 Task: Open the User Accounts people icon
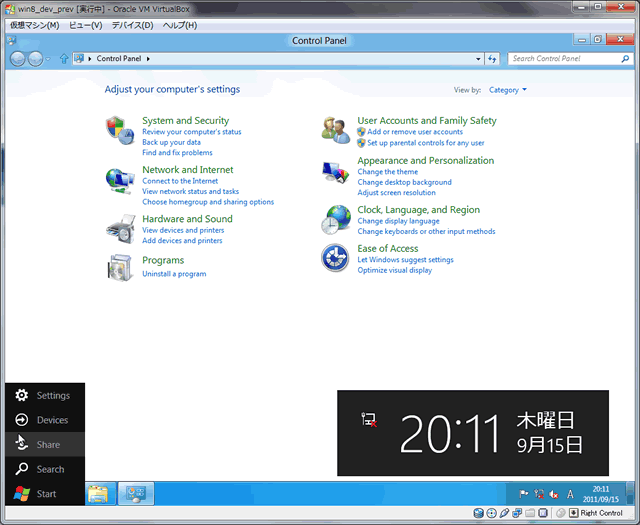pyautogui.click(x=336, y=130)
